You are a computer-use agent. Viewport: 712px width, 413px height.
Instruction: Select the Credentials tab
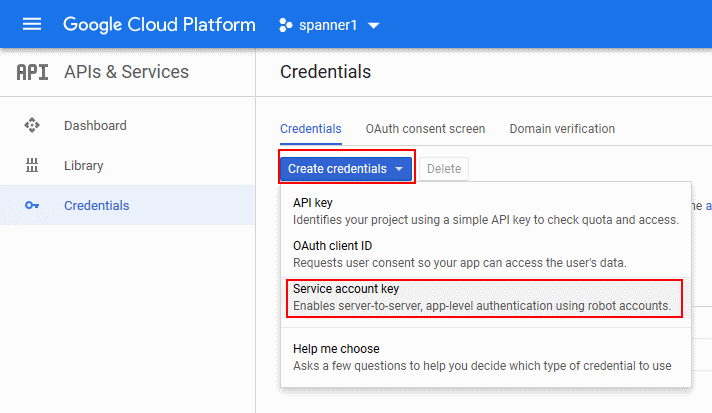(310, 129)
